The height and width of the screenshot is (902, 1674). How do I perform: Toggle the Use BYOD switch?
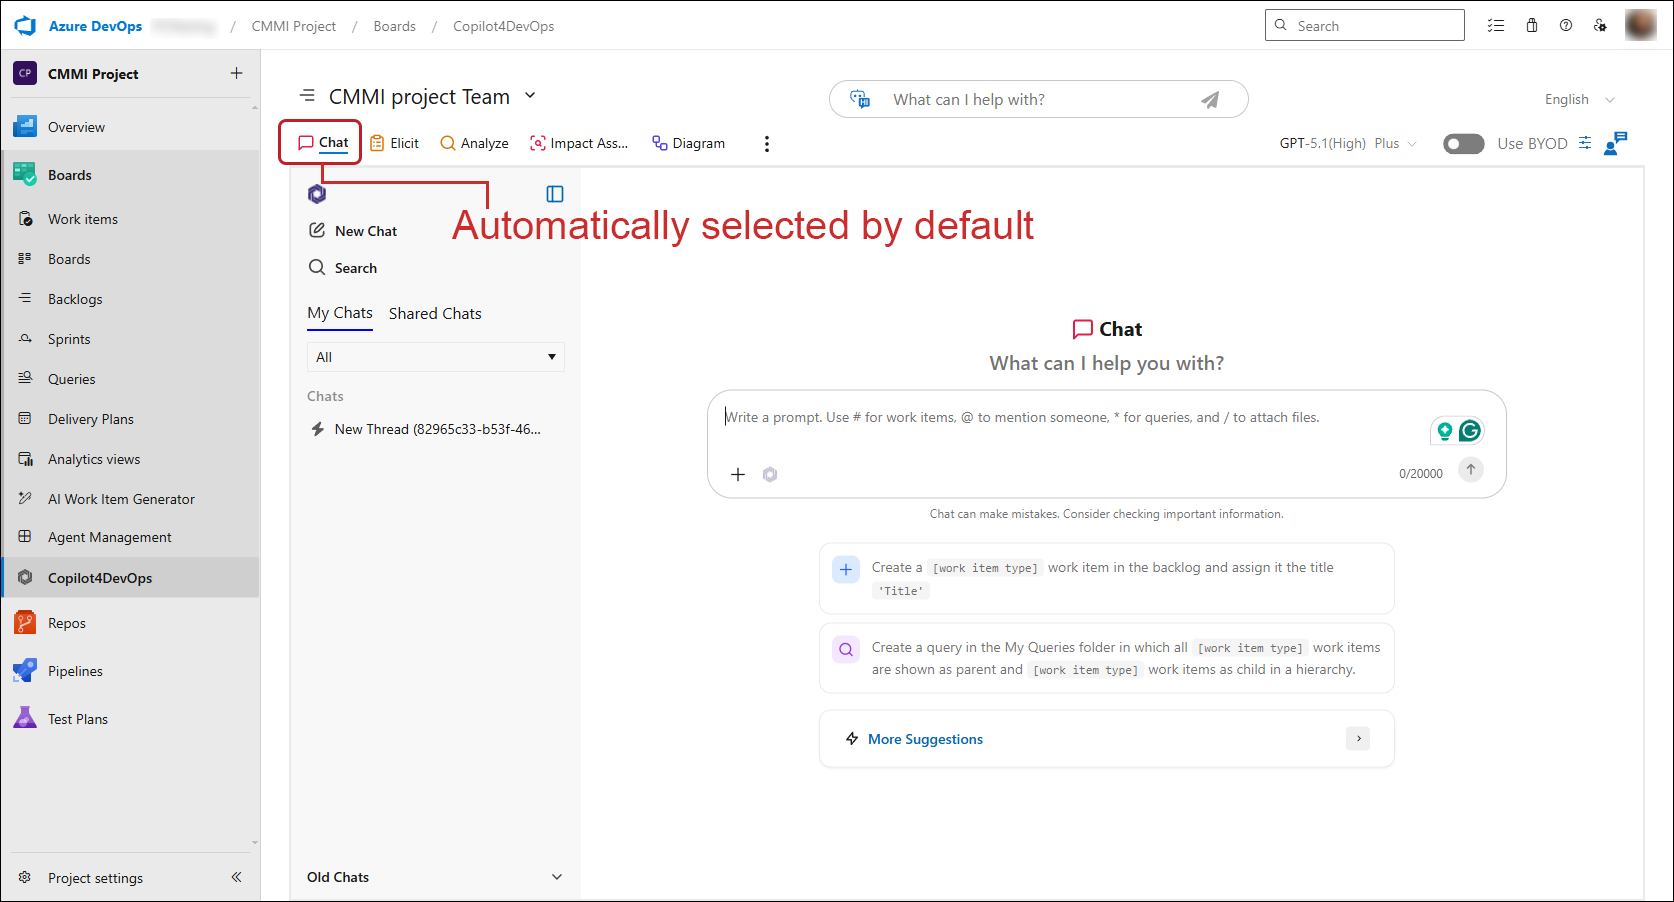click(1463, 144)
